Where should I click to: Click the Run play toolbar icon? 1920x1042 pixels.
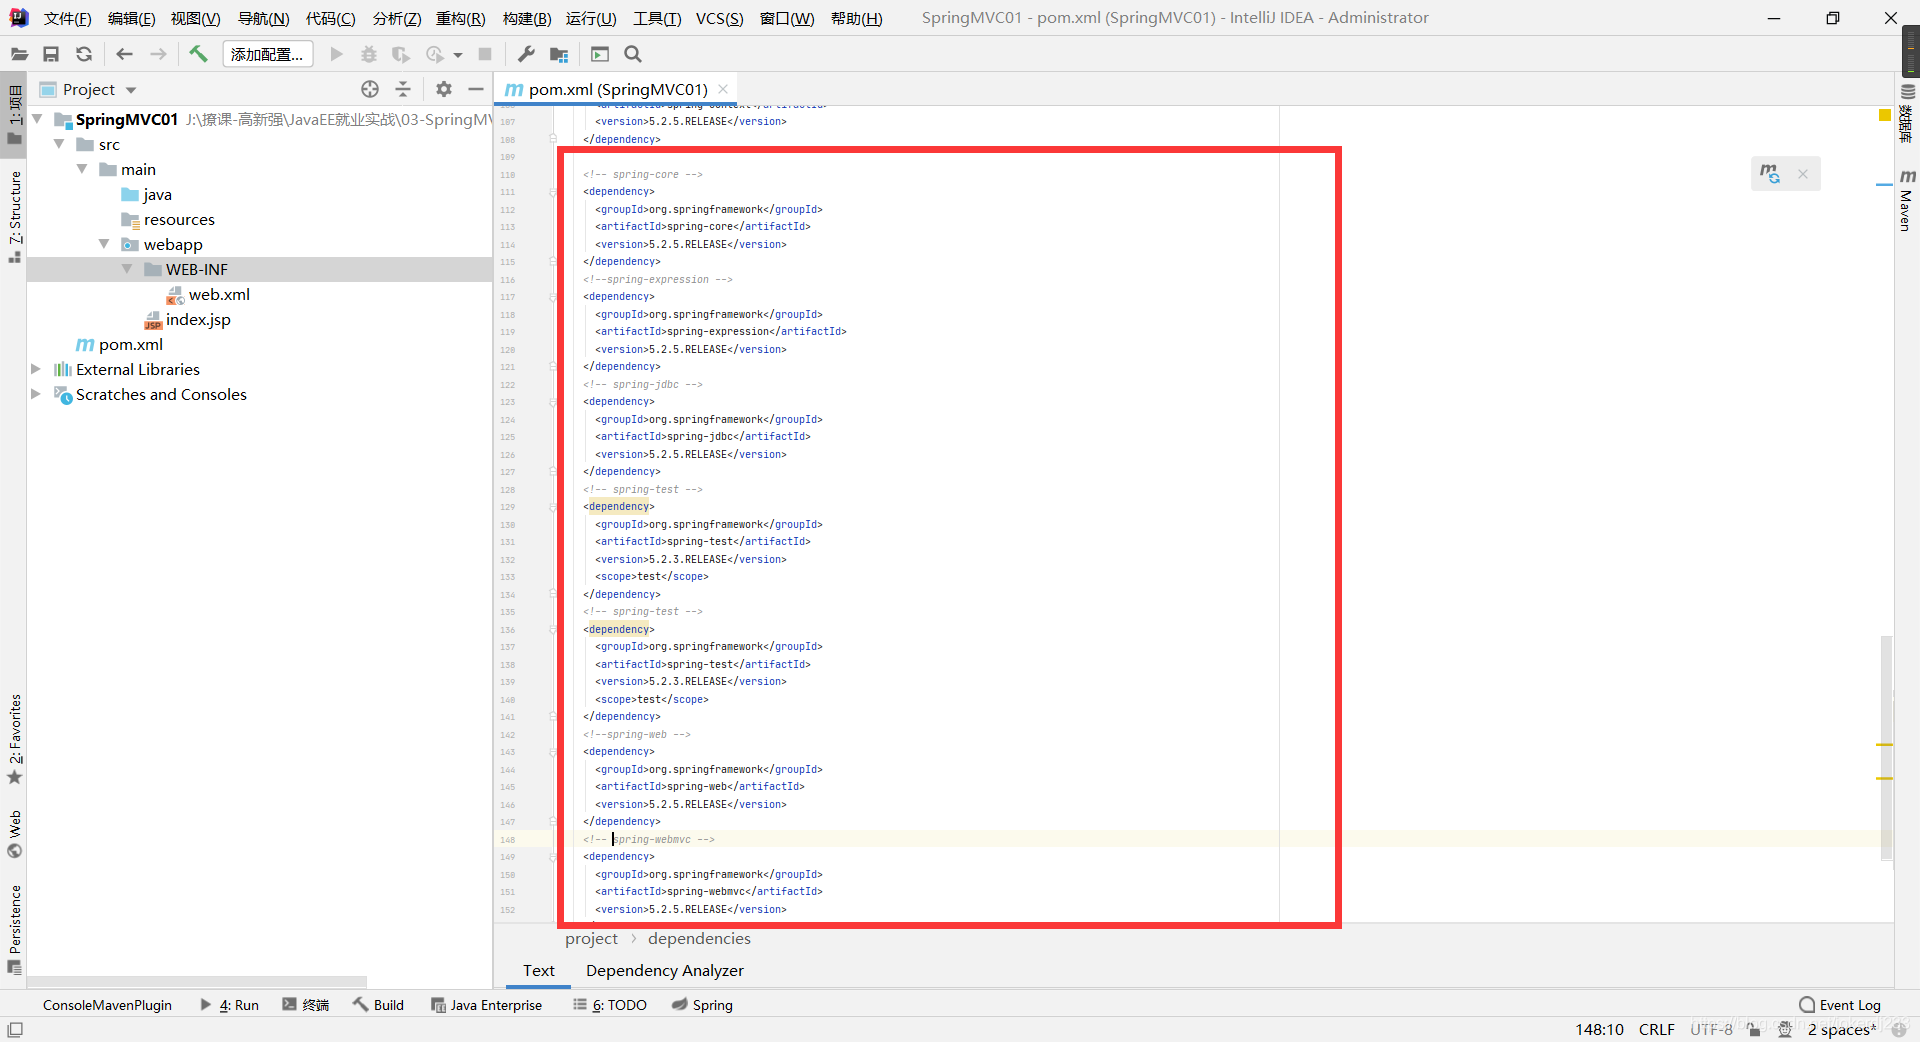pyautogui.click(x=336, y=54)
